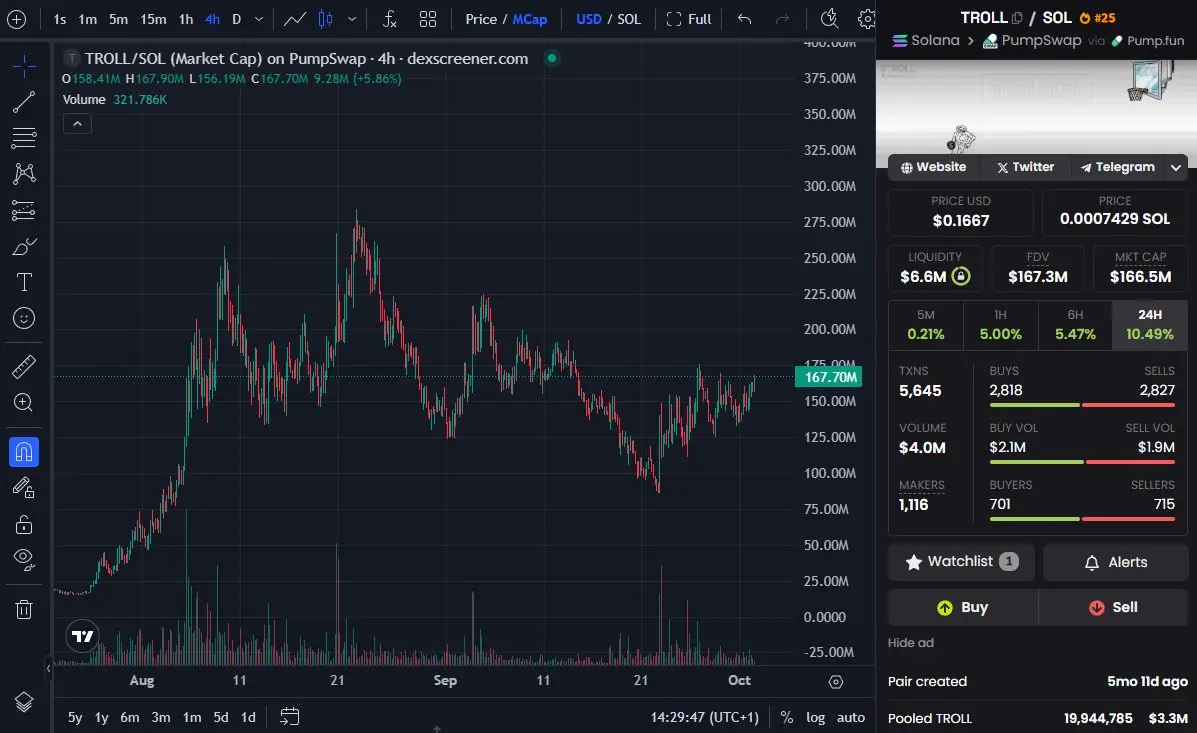Open the TROLL Twitter link
1197x733 pixels.
(1025, 167)
